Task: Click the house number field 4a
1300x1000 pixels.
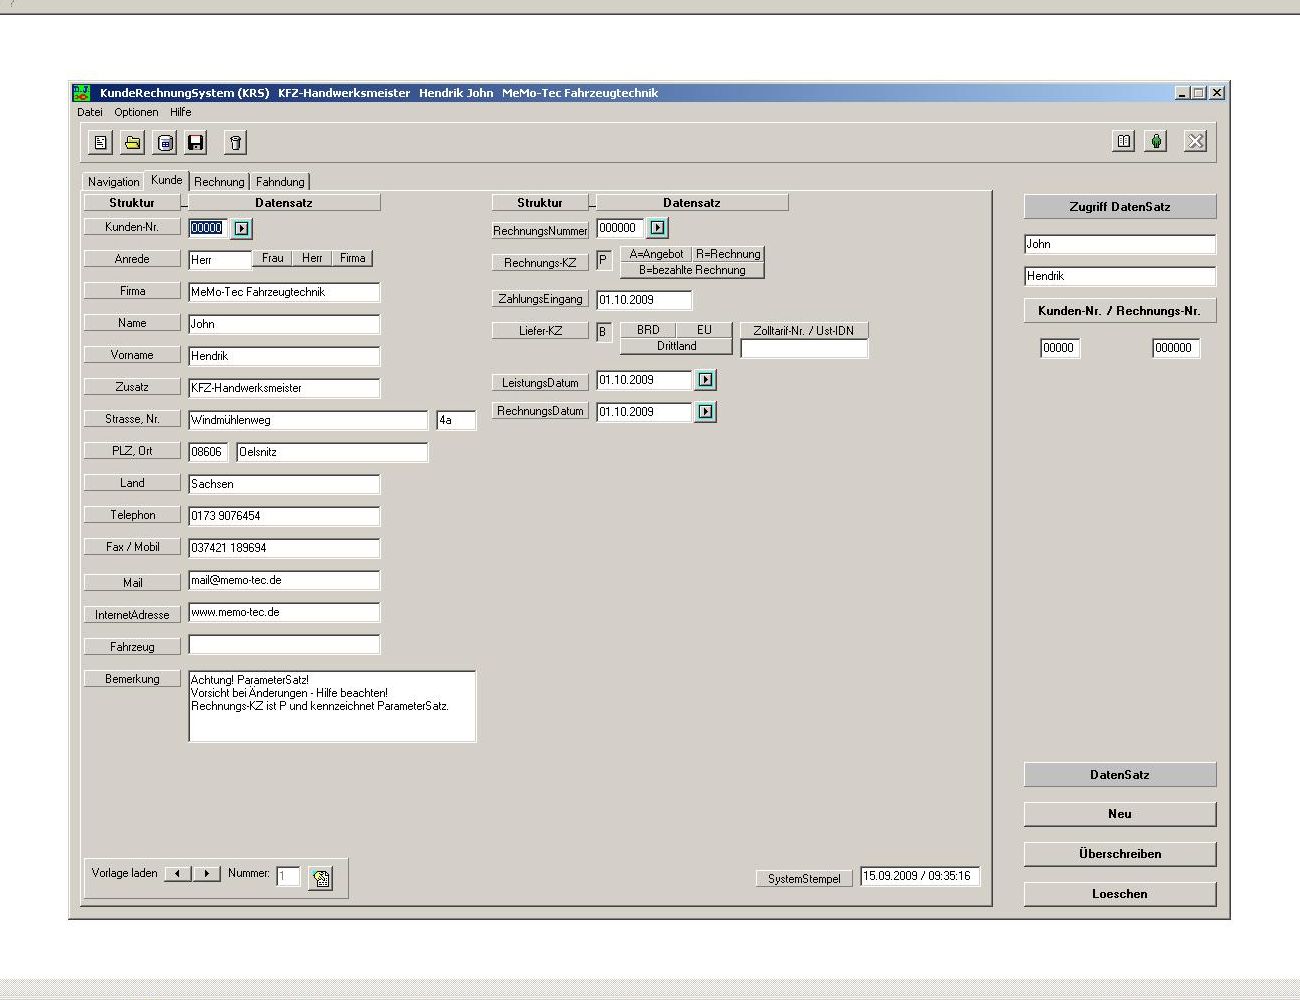Action: point(456,420)
